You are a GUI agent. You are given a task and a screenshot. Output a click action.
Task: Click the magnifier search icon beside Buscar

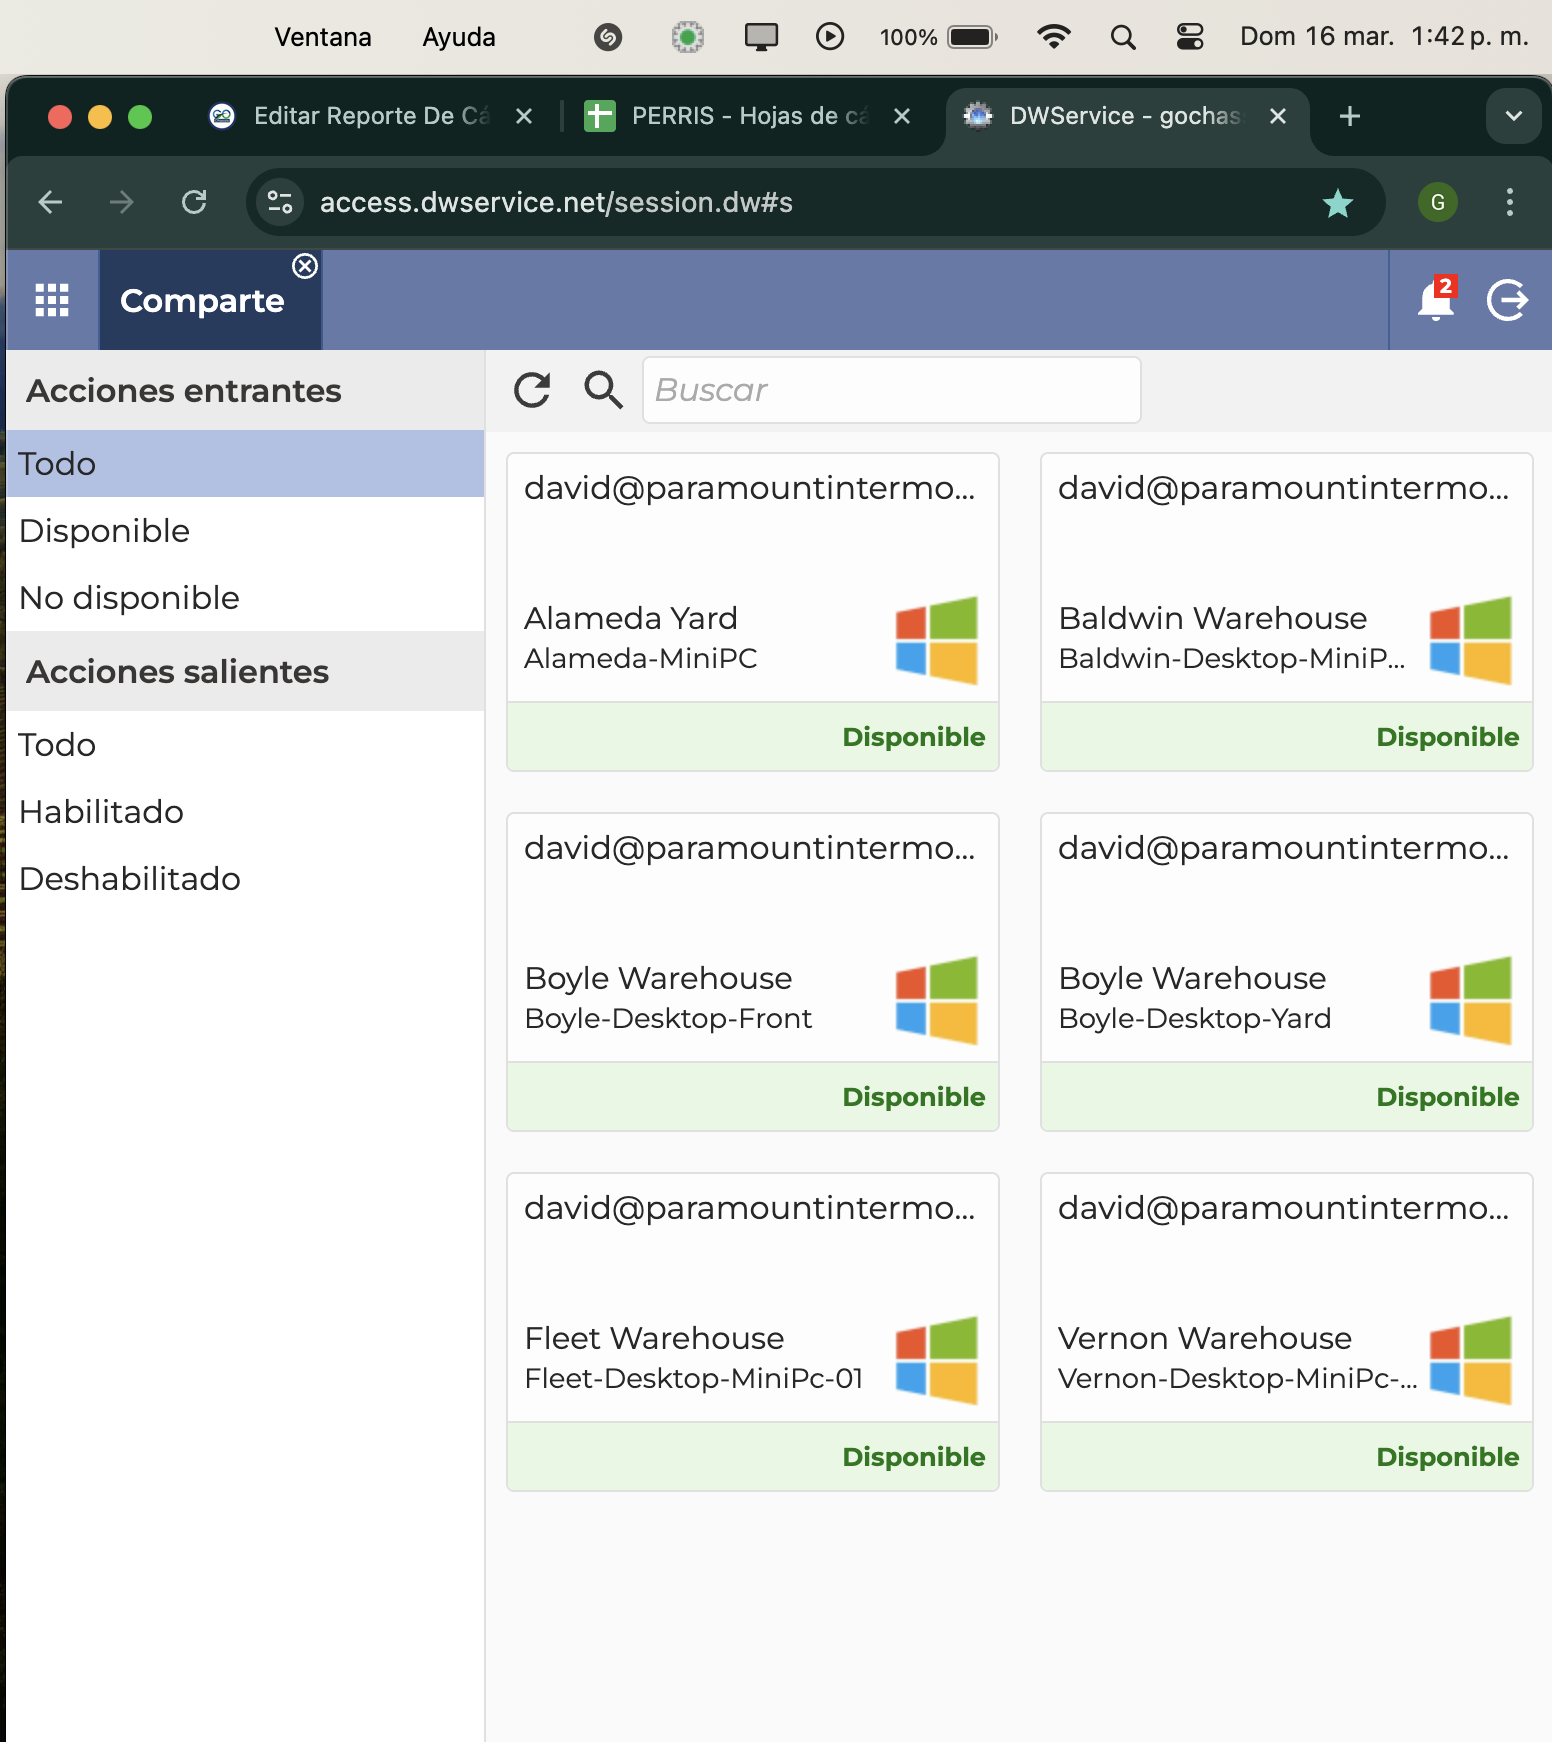[x=603, y=390]
